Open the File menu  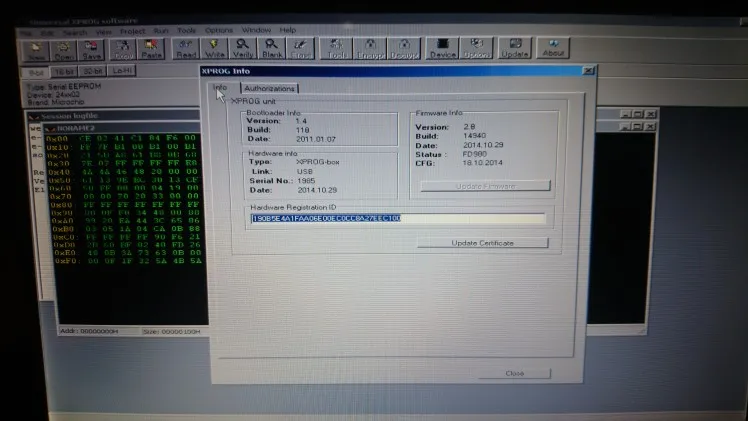25,33
